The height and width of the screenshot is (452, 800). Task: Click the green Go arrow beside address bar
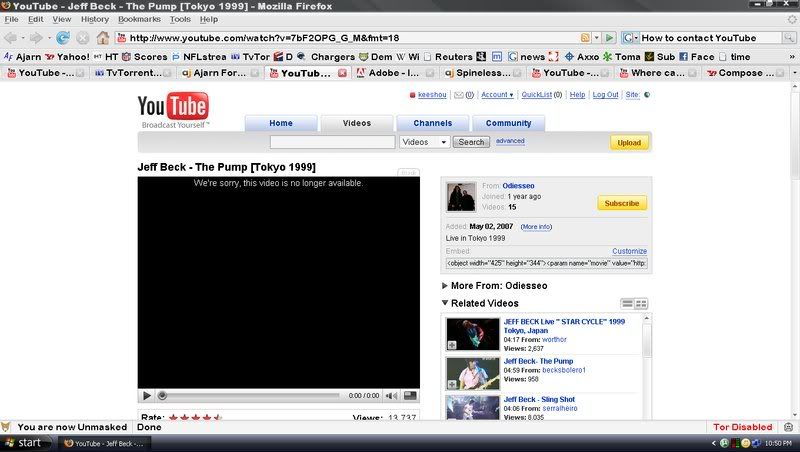click(609, 38)
